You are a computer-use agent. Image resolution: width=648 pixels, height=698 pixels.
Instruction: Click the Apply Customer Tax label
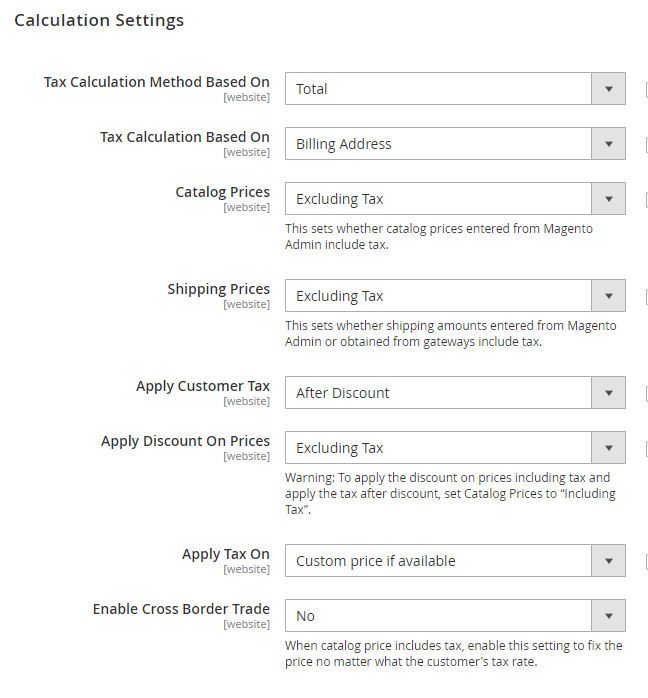[203, 386]
